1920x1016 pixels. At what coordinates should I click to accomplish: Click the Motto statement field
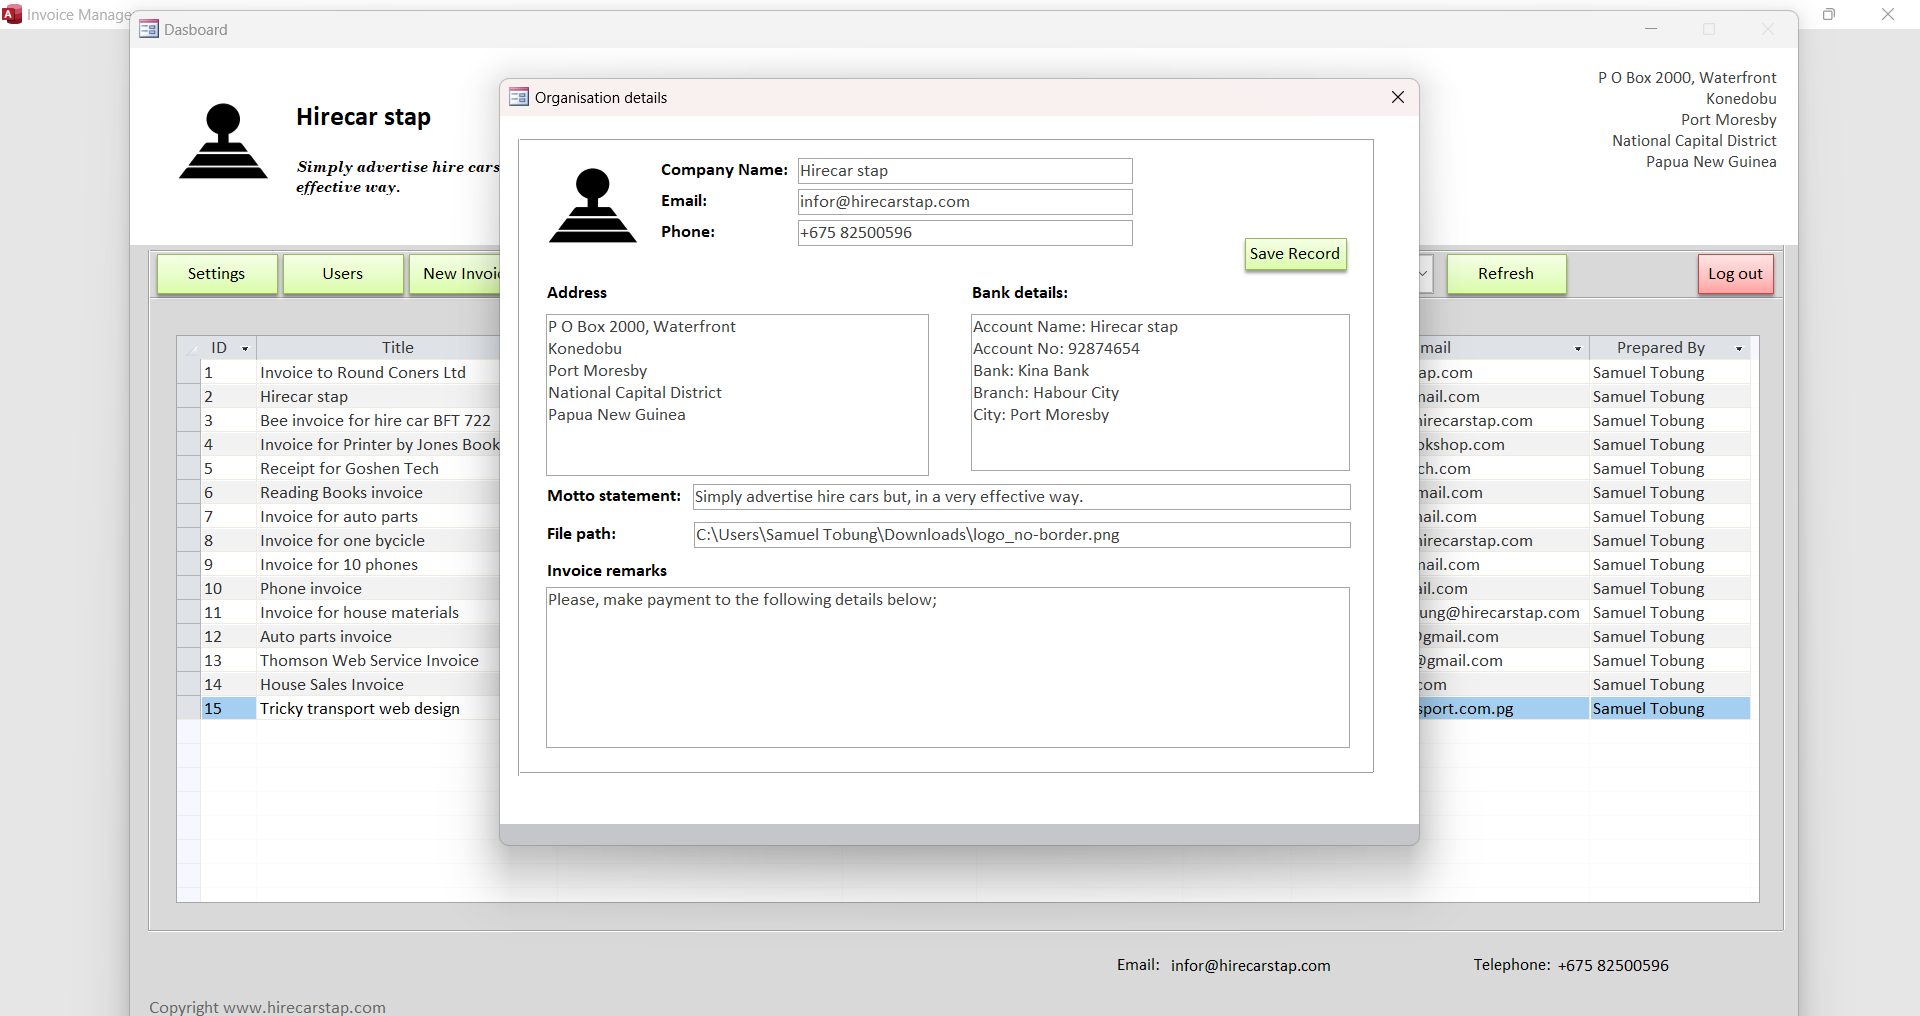click(1022, 497)
